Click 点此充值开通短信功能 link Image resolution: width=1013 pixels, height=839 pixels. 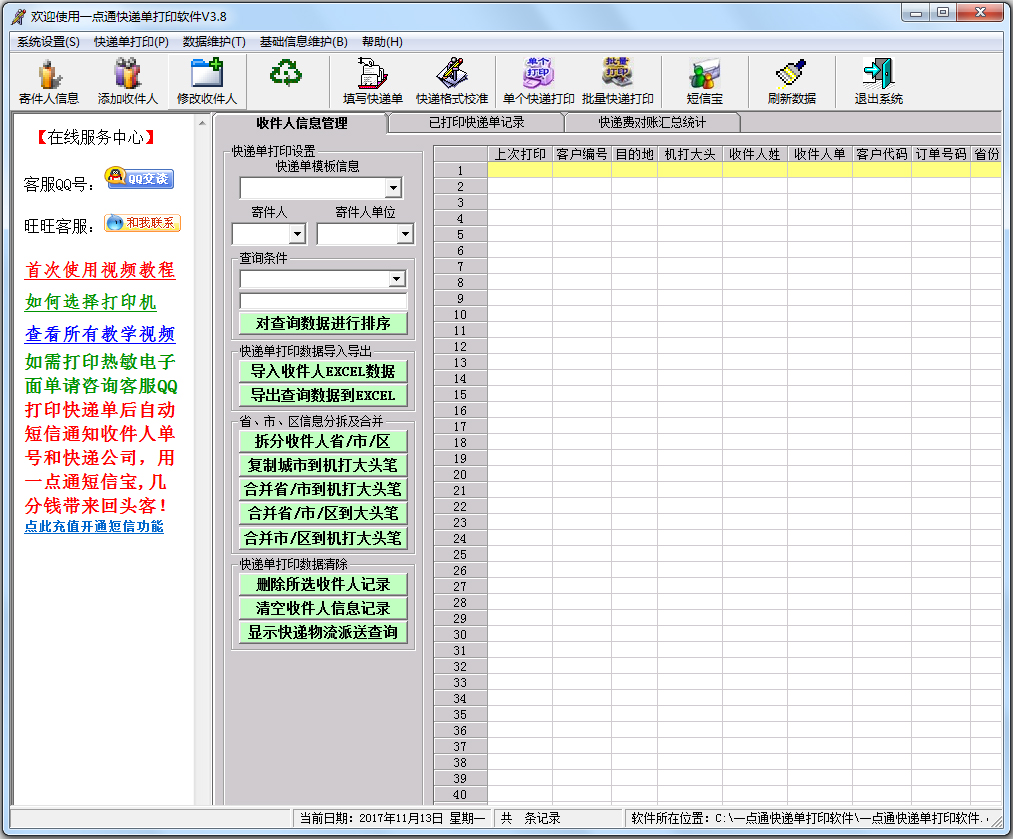tap(94, 526)
